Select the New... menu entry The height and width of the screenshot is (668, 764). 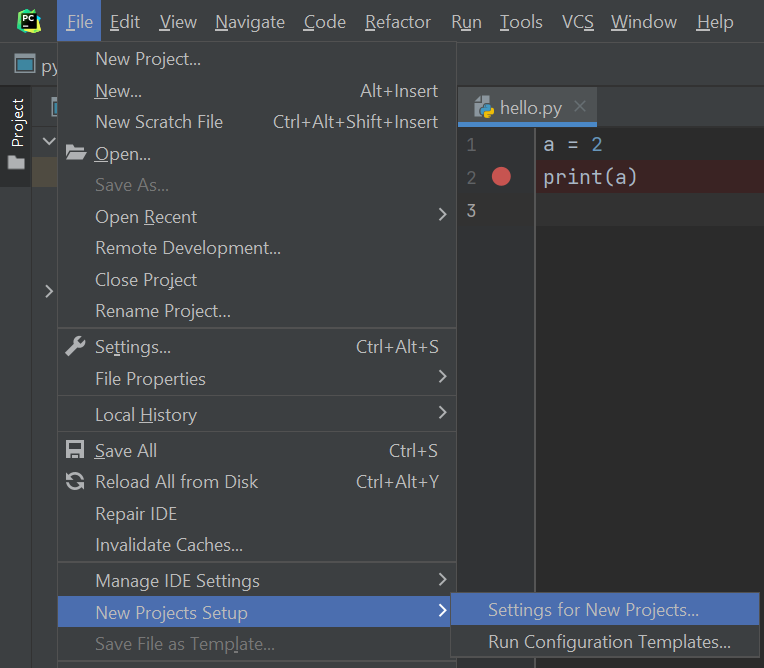[257, 91]
